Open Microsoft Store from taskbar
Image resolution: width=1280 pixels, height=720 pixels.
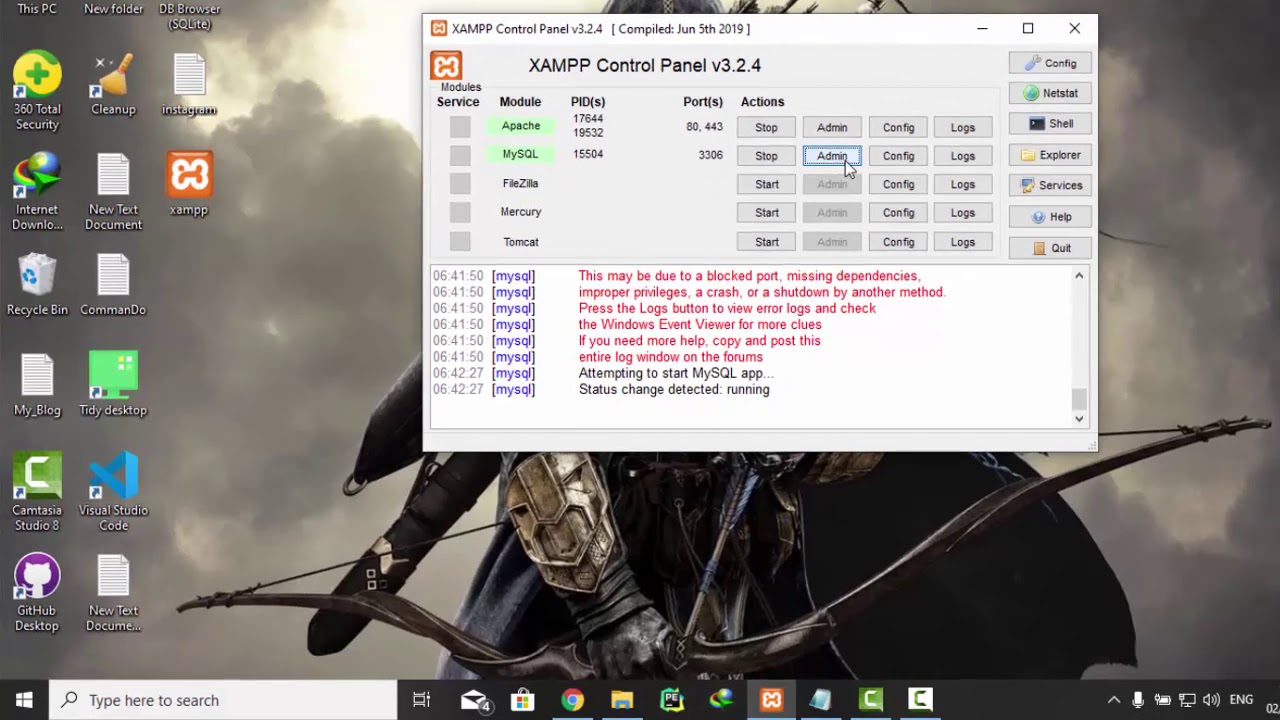pos(522,700)
